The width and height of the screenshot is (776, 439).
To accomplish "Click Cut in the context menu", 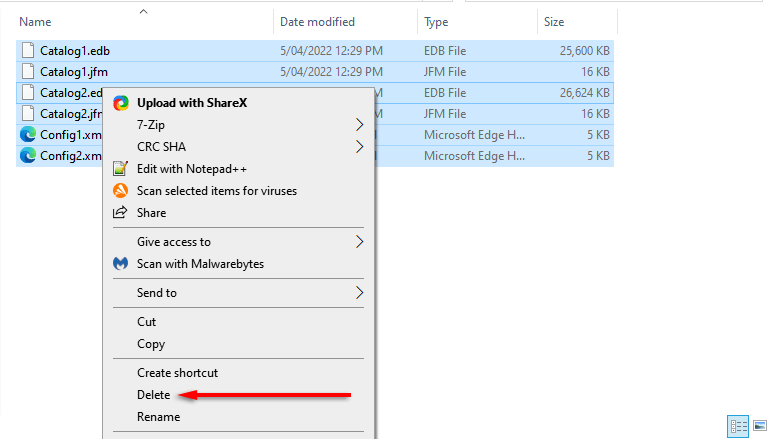I will tap(147, 322).
